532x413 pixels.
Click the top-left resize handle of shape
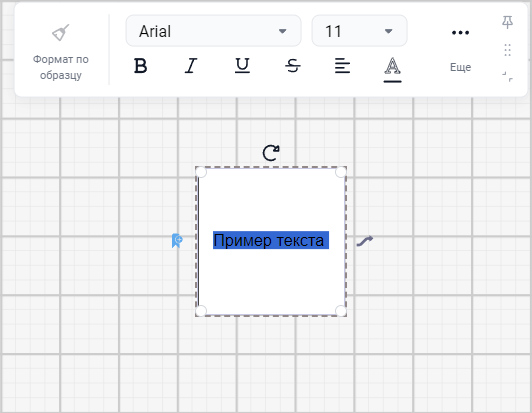point(201,172)
